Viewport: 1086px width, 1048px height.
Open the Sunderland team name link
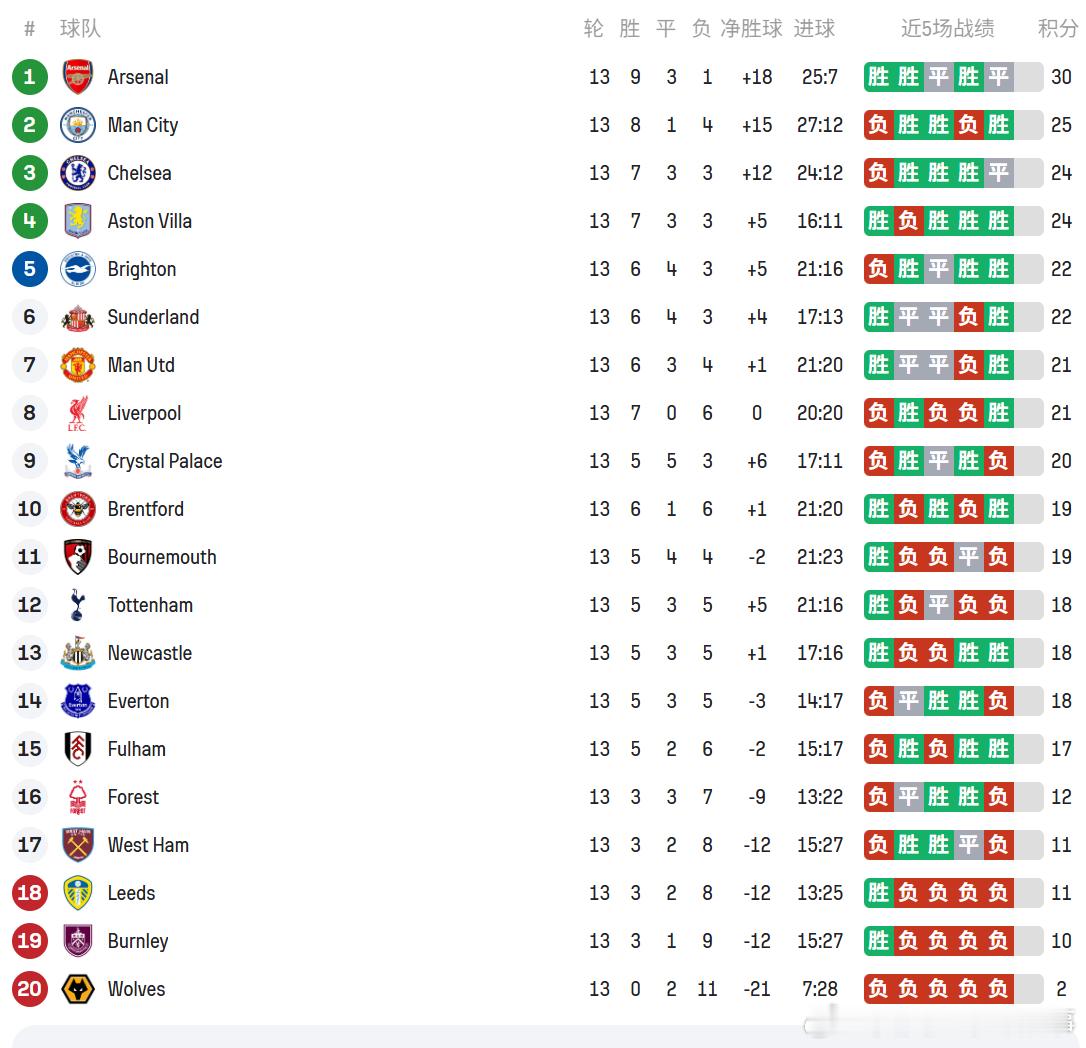coord(153,317)
